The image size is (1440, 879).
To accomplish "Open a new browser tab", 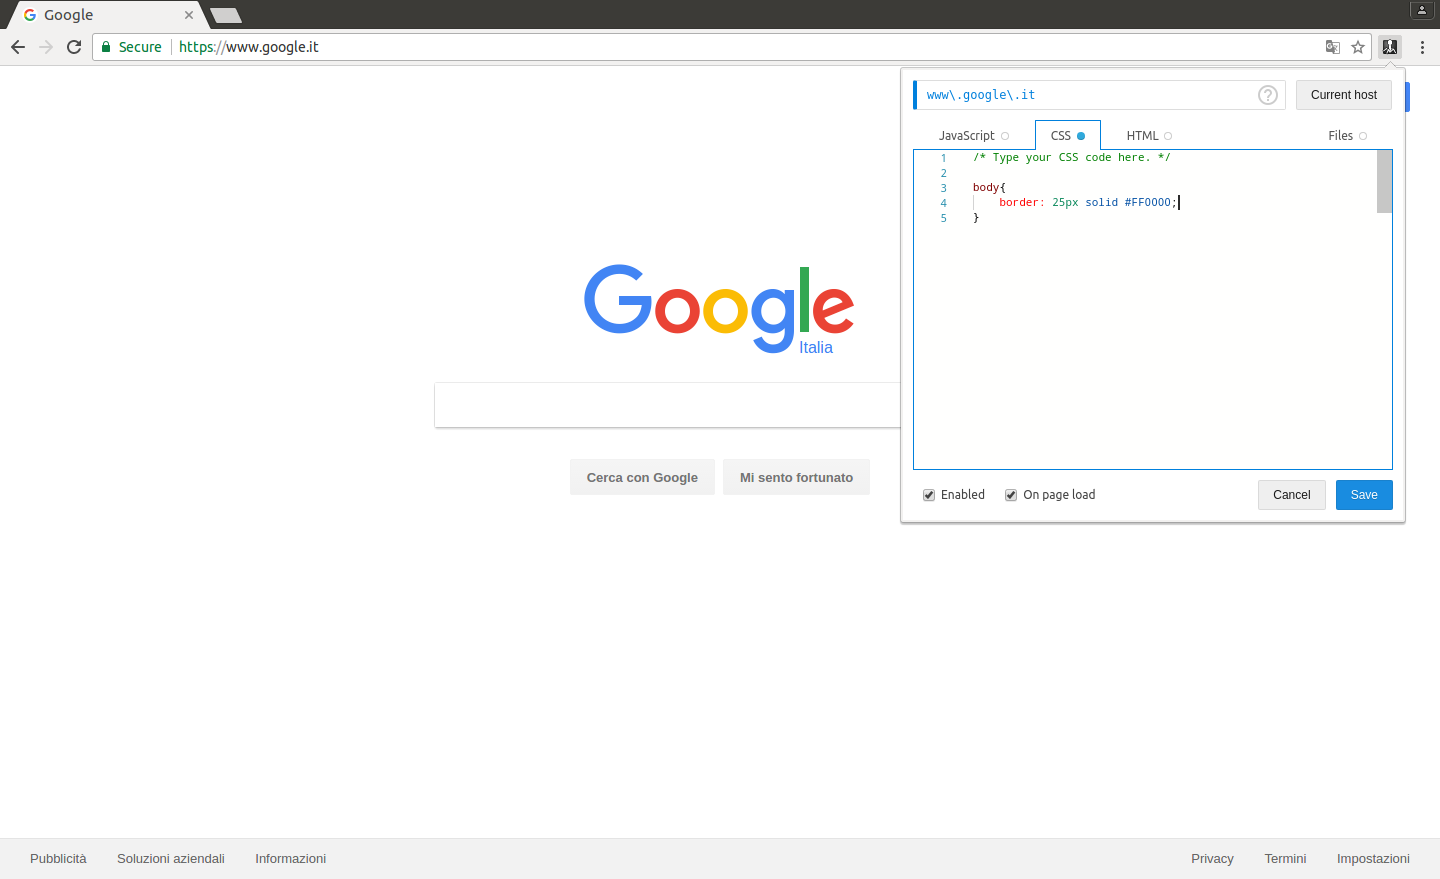I will [226, 15].
